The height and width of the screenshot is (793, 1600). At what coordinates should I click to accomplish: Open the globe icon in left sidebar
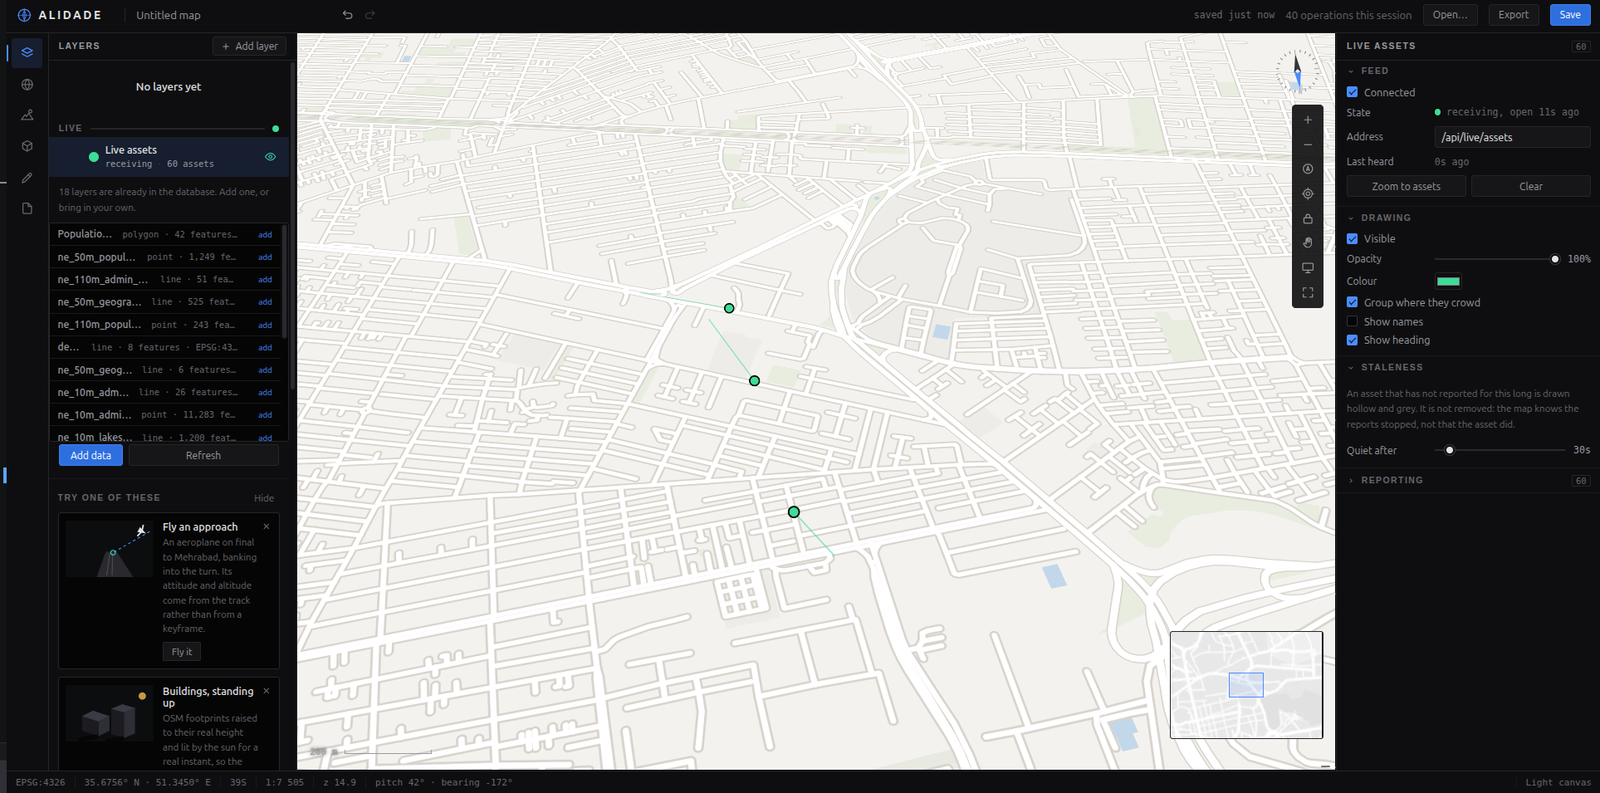27,85
